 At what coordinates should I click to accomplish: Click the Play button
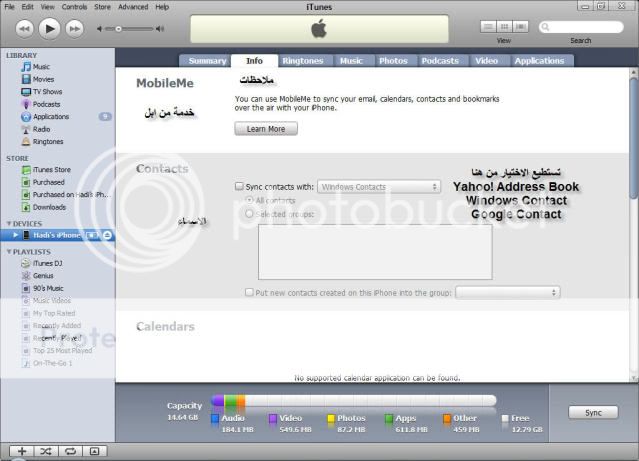pos(49,29)
